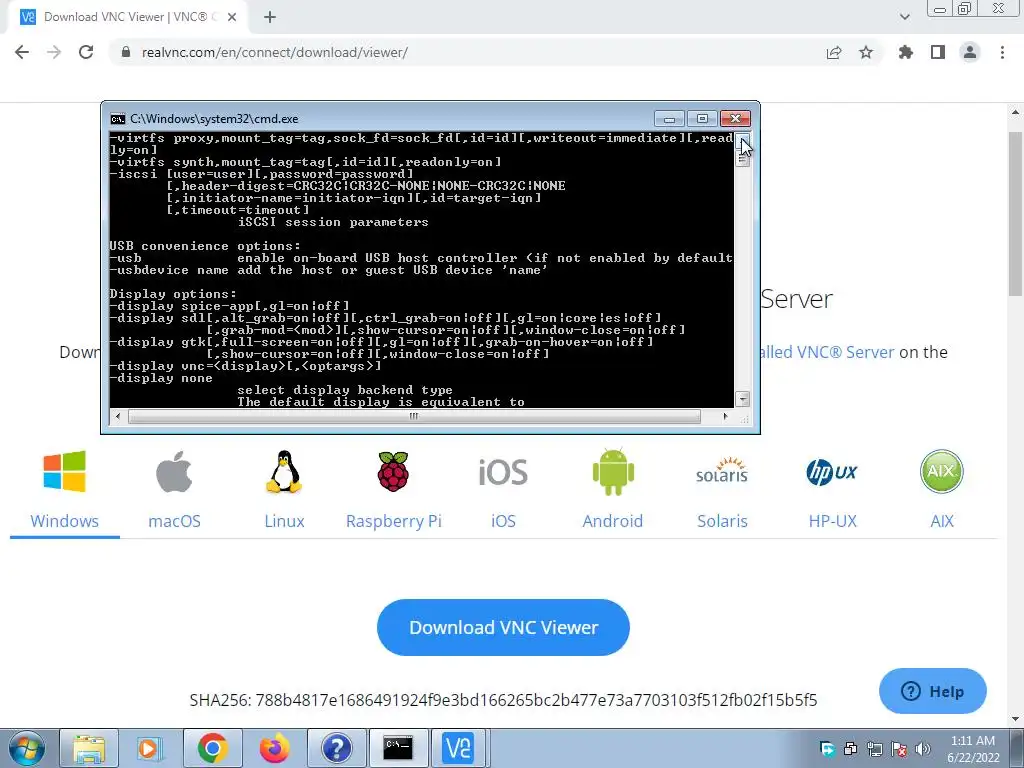The width and height of the screenshot is (1024, 768).
Task: Expand the Chrome tab search chevron
Action: [x=904, y=17]
